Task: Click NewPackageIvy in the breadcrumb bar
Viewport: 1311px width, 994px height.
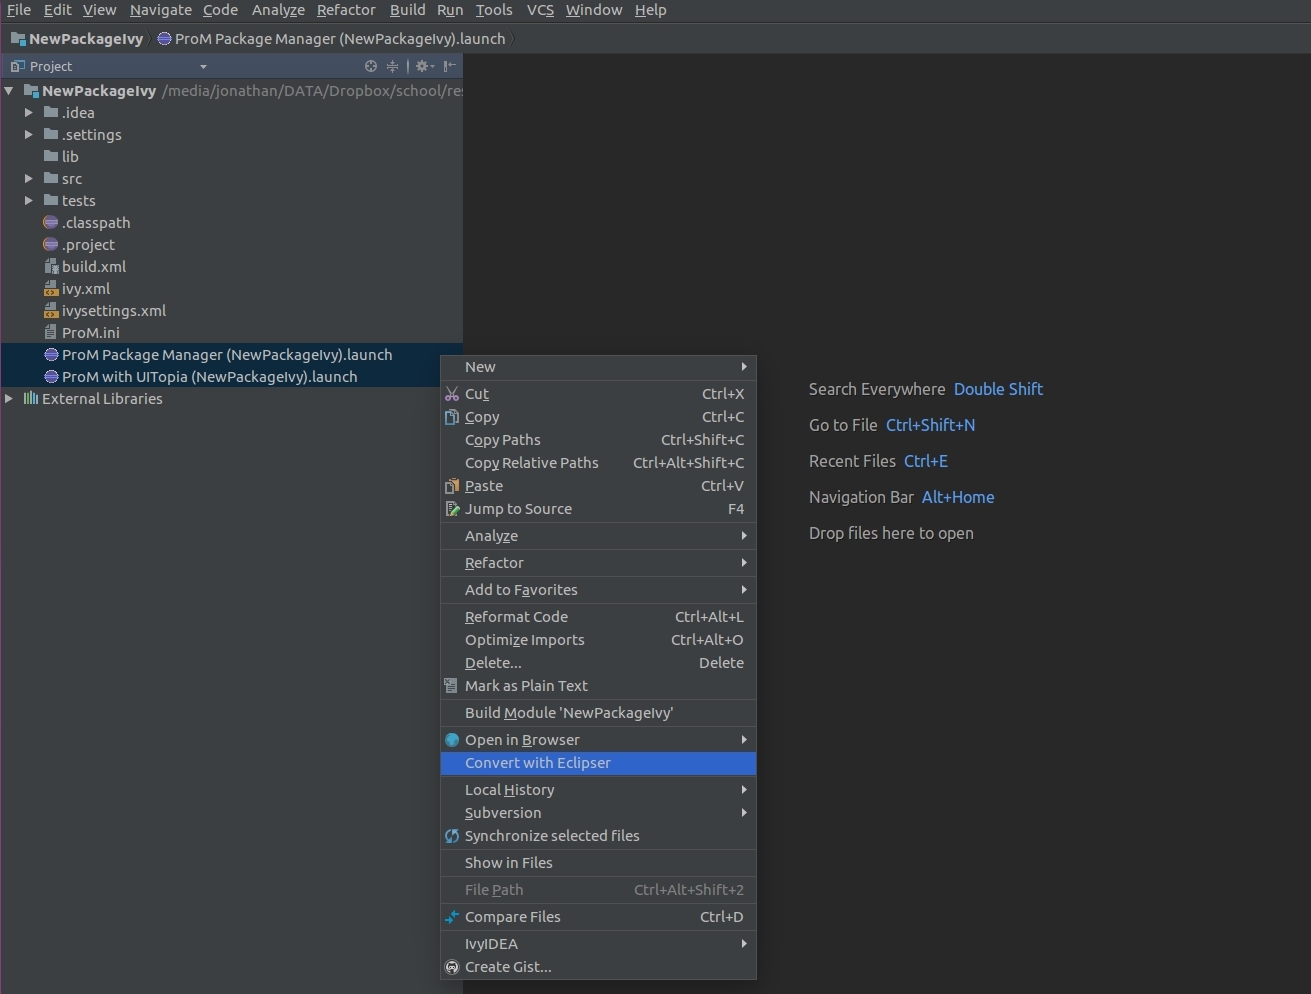Action: click(x=86, y=39)
